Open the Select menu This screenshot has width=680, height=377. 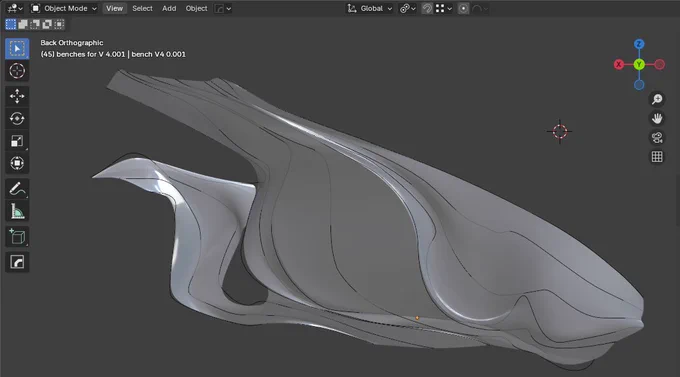(x=142, y=8)
